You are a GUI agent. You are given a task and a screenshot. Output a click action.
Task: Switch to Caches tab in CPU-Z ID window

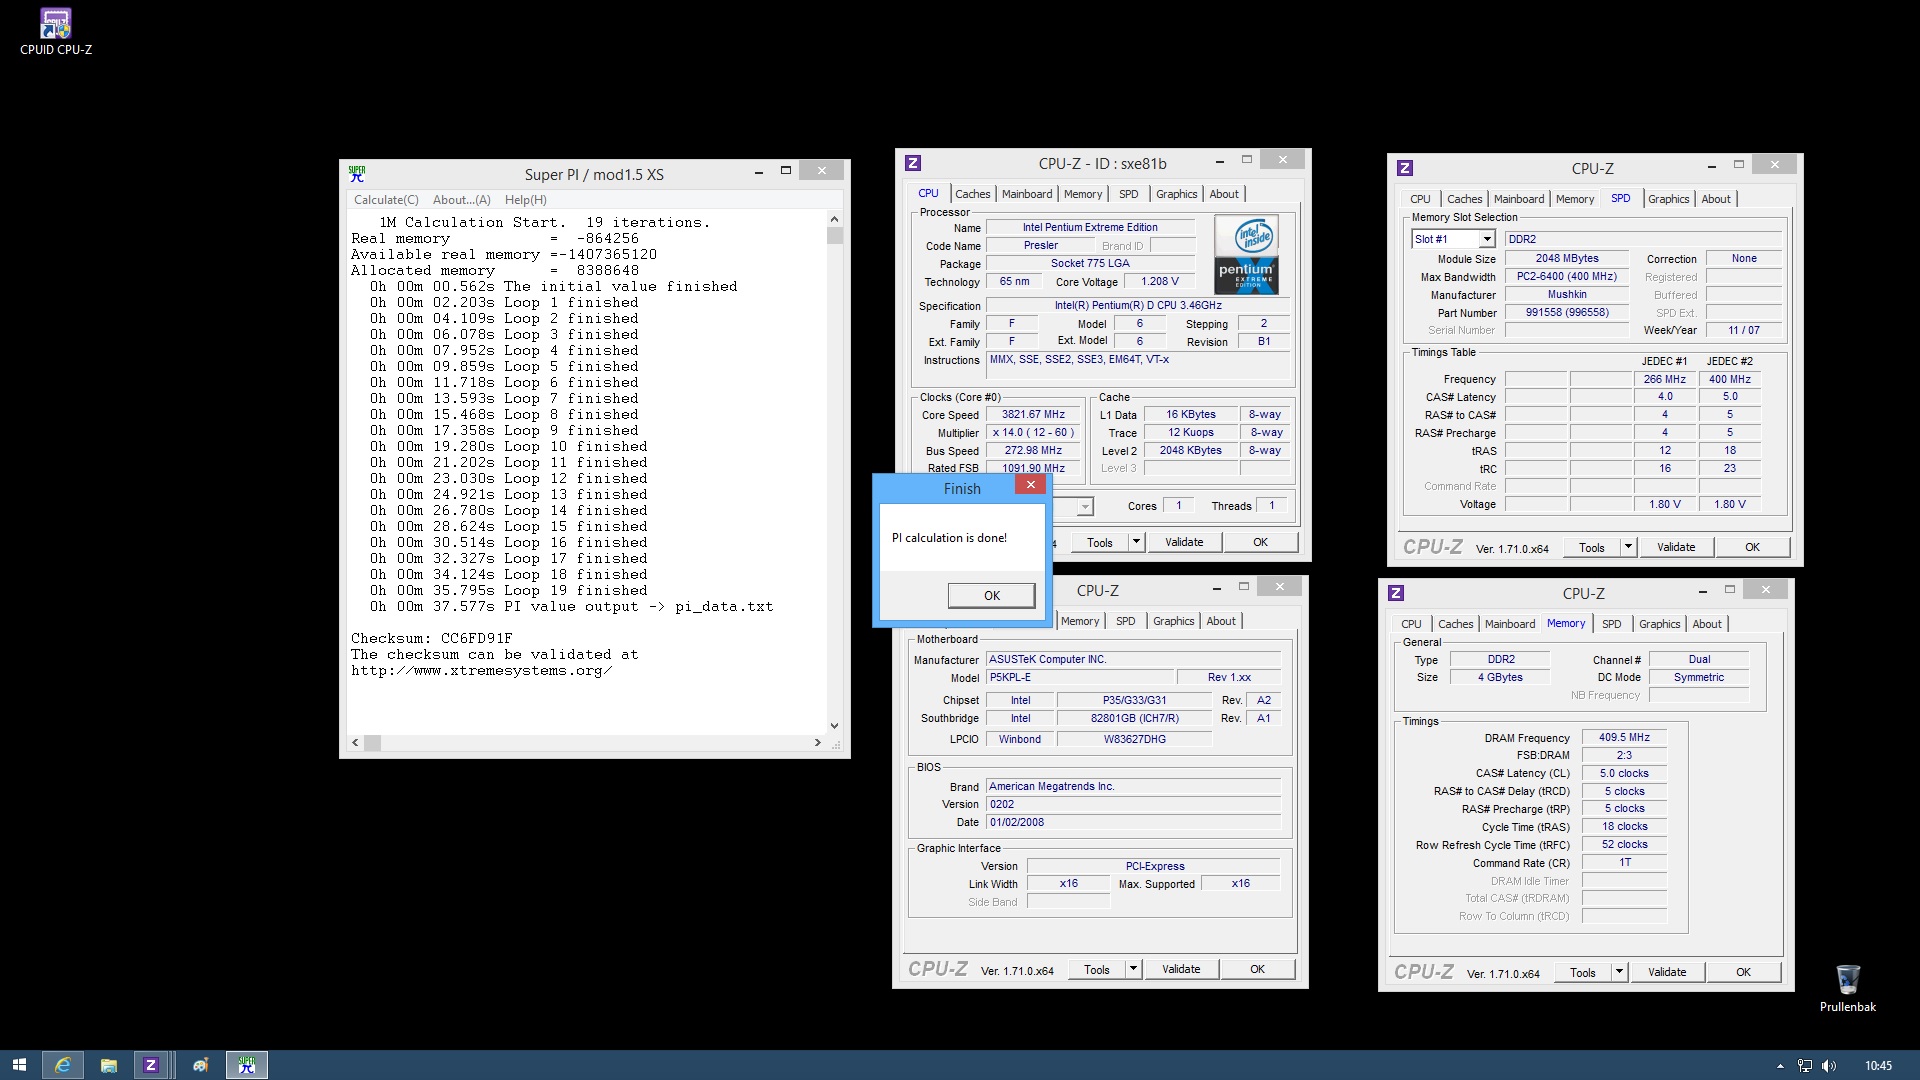(x=972, y=194)
